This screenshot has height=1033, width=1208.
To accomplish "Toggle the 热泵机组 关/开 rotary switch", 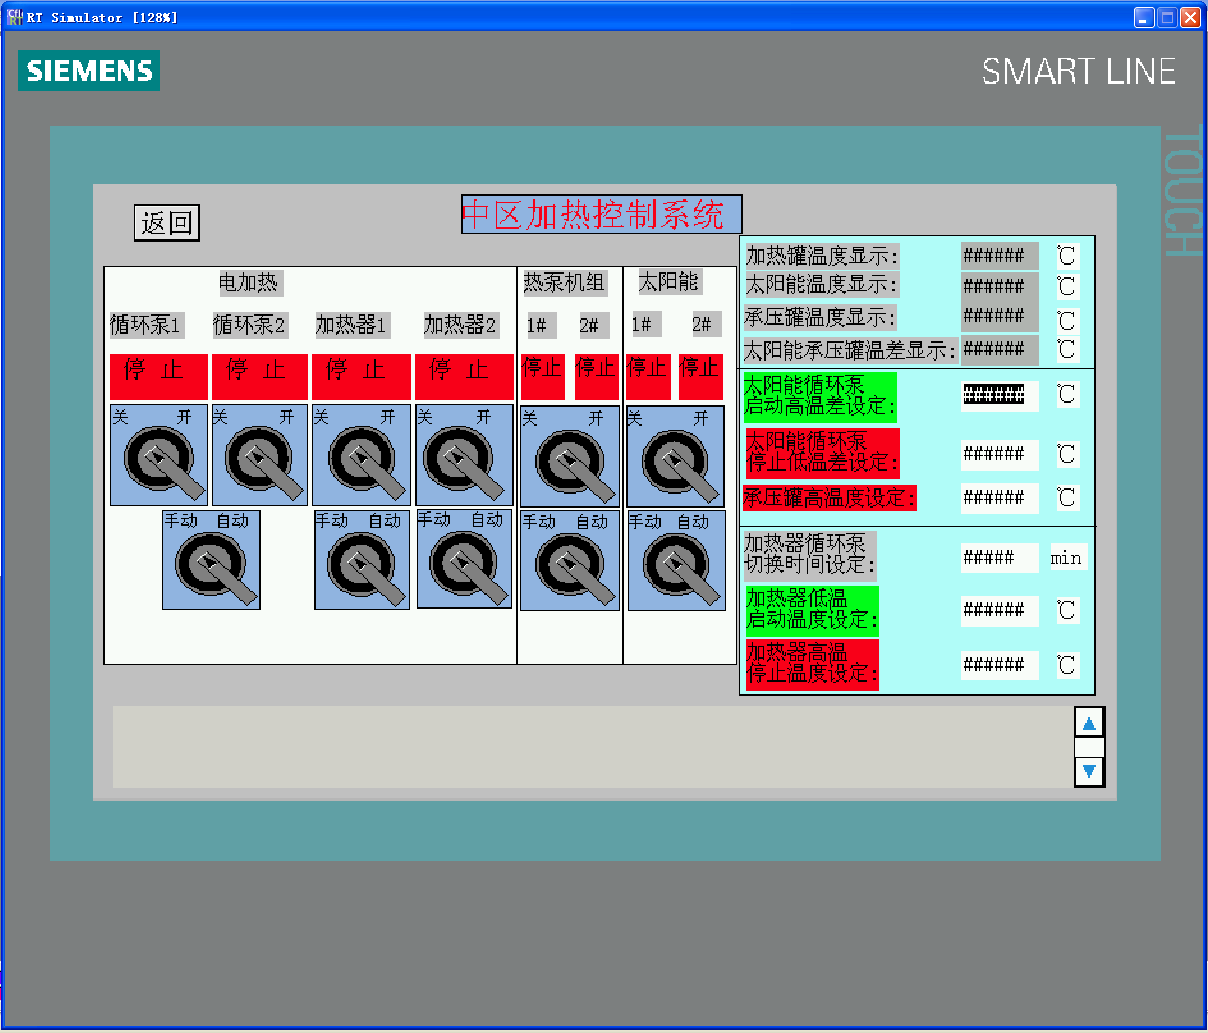I will (570, 456).
